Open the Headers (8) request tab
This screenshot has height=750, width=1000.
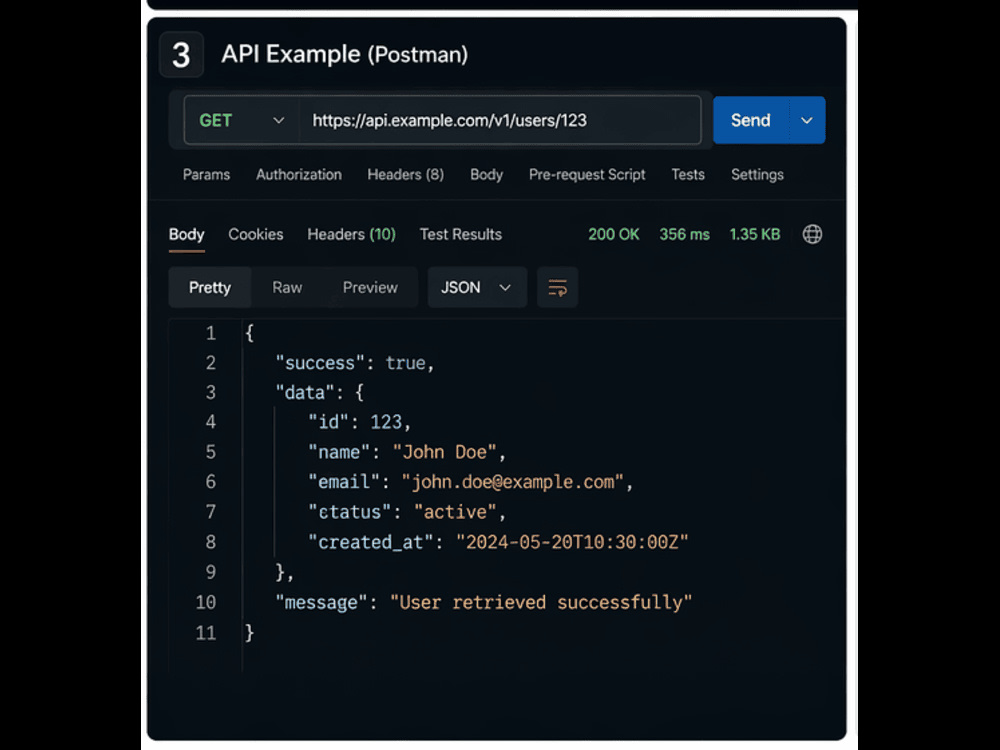(x=406, y=175)
